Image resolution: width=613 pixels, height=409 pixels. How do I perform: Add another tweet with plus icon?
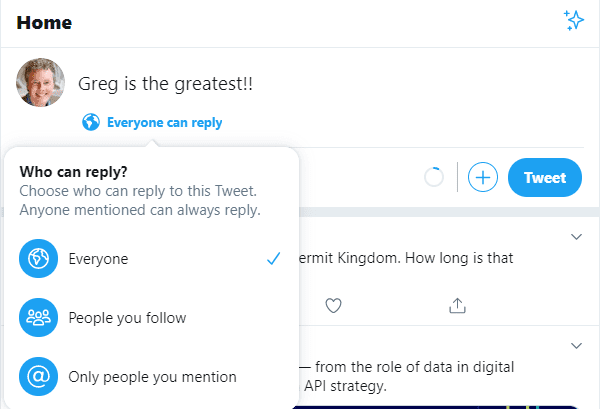point(483,177)
